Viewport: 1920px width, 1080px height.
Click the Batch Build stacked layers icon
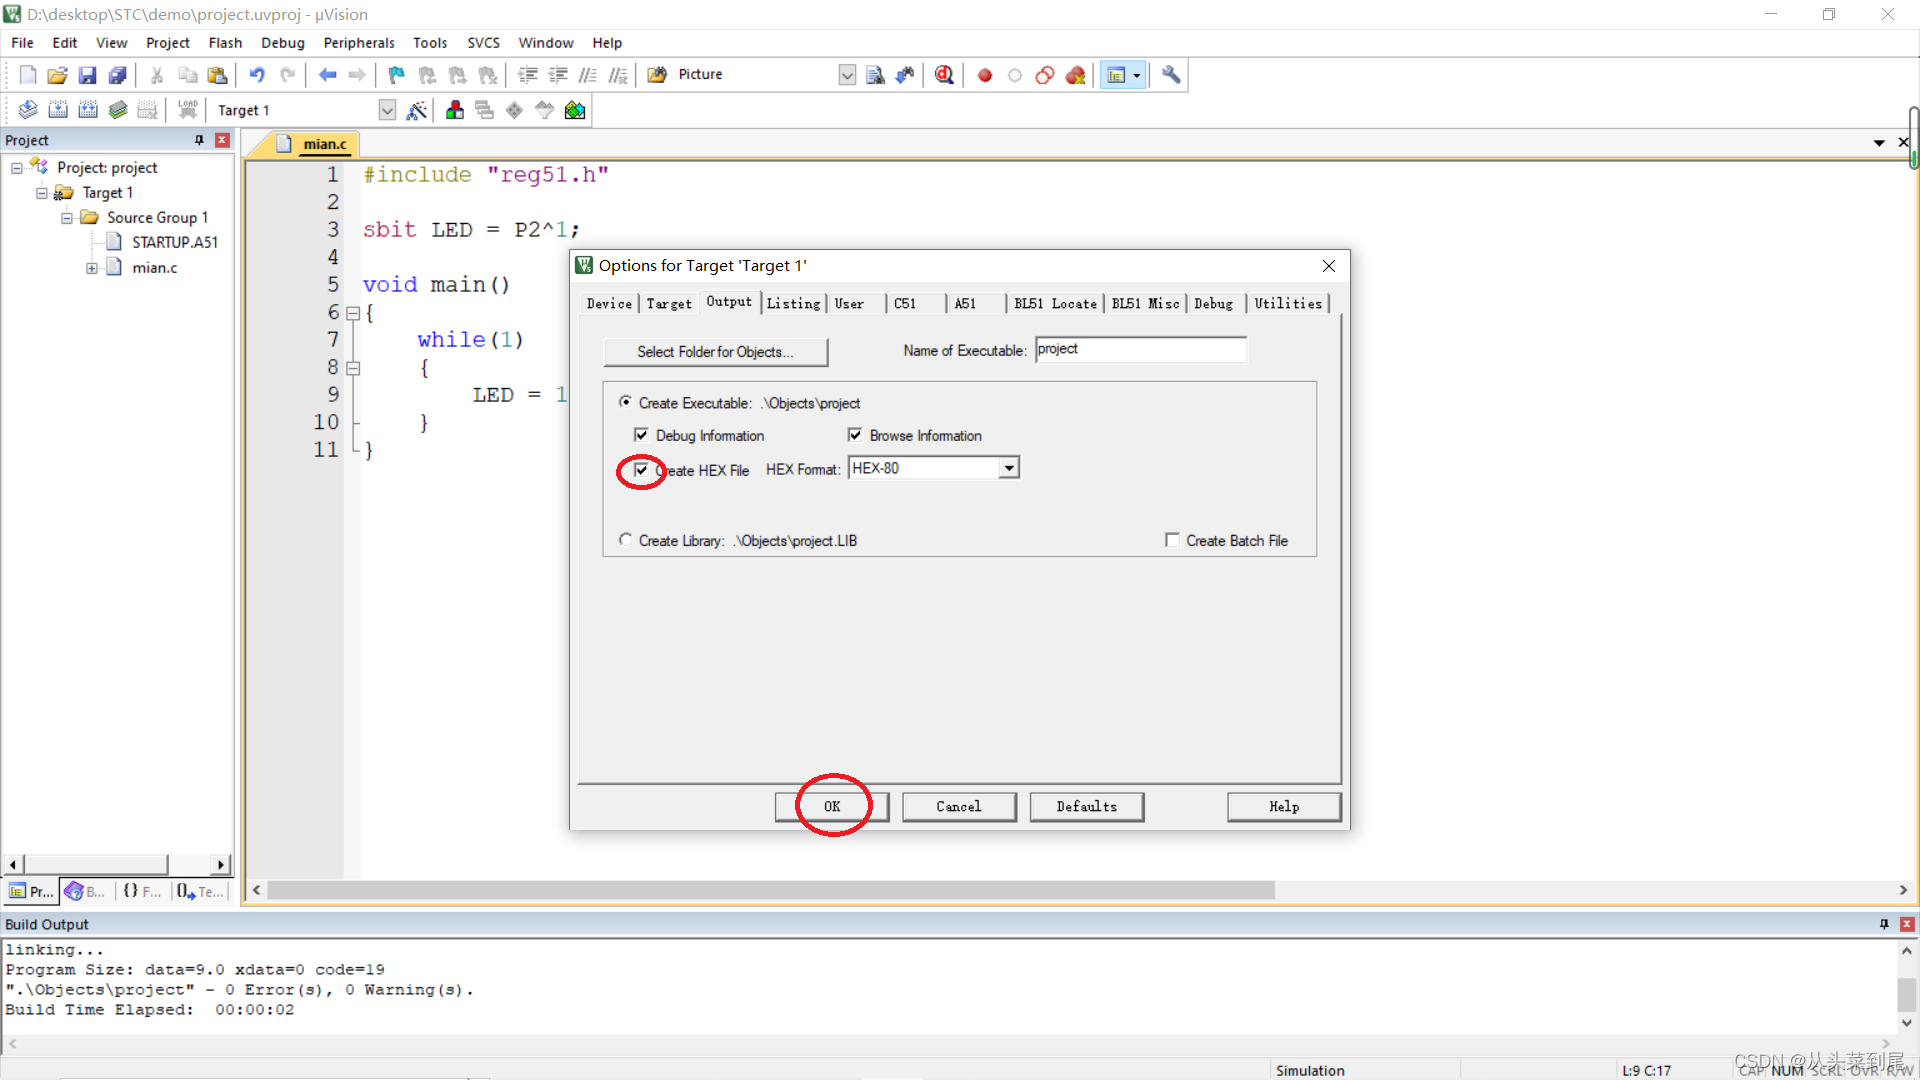tap(118, 110)
